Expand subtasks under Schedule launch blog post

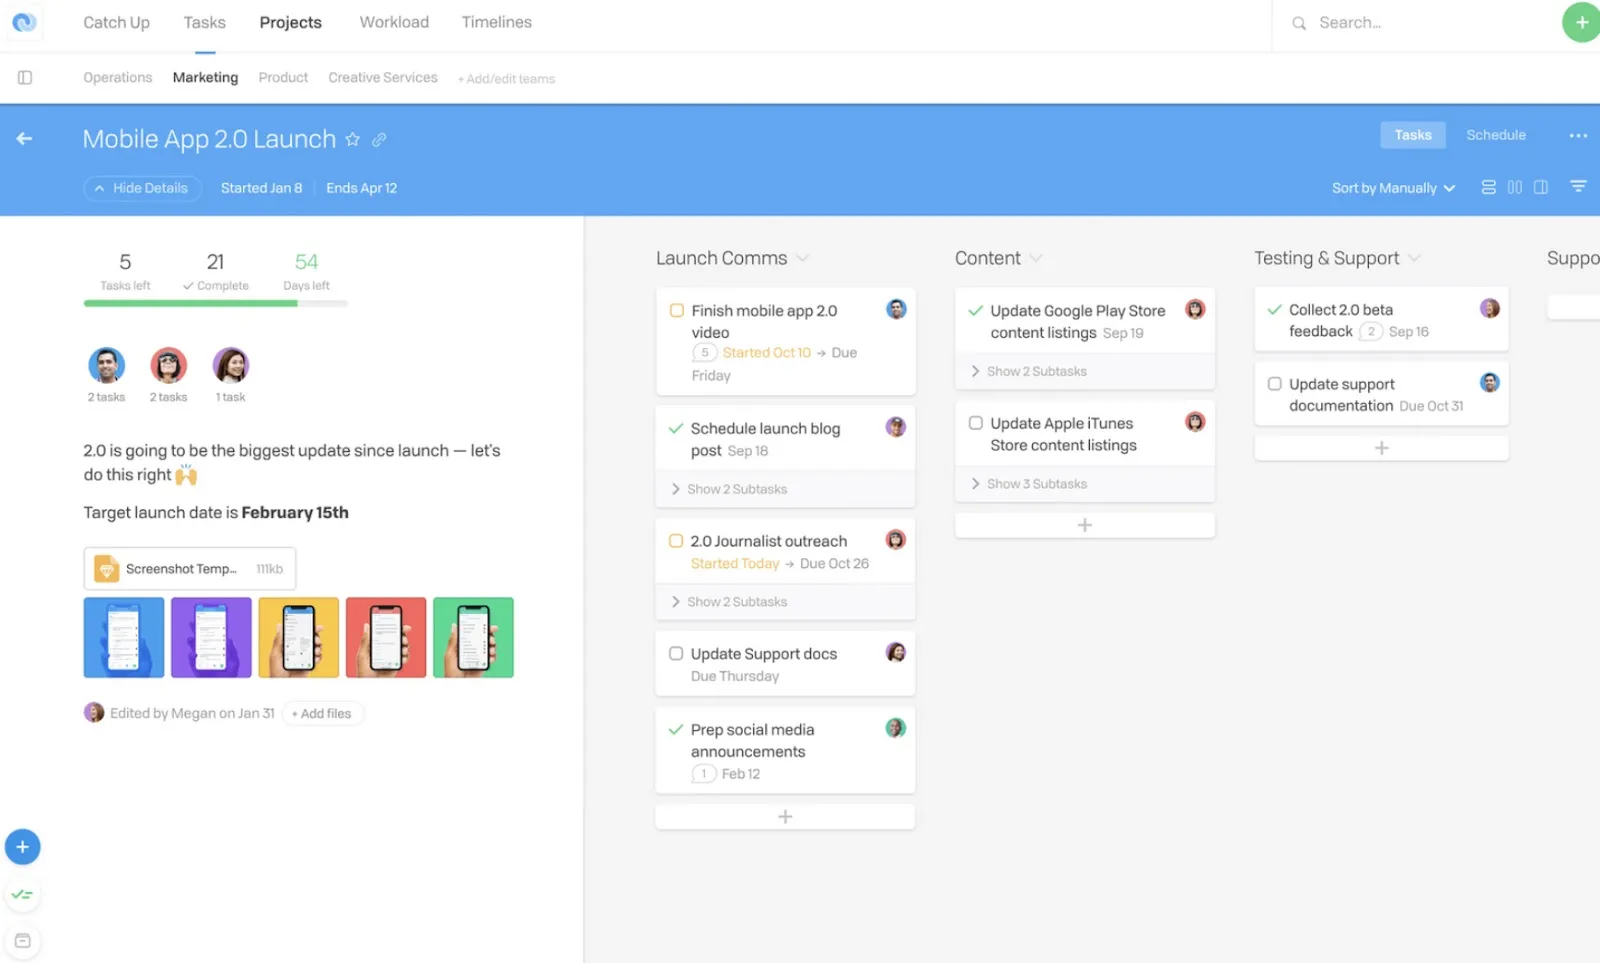click(x=785, y=489)
